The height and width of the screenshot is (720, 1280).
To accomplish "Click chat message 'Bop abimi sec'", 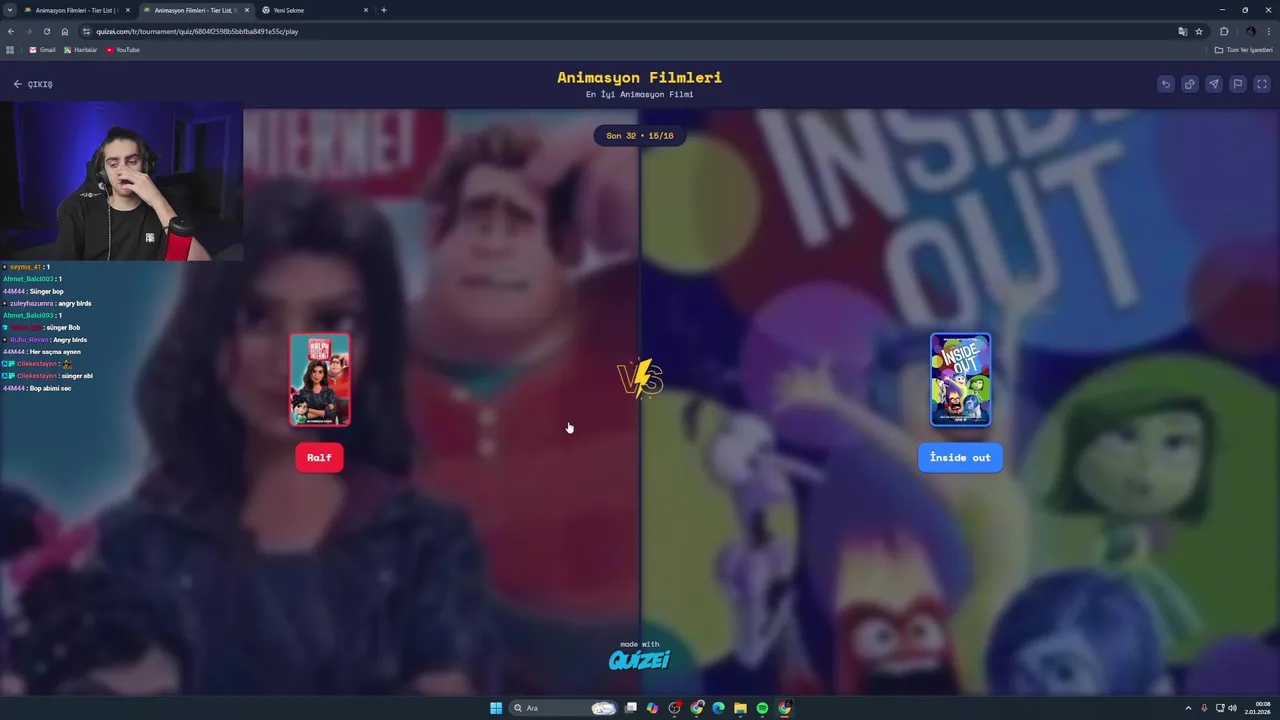I will click(50, 388).
